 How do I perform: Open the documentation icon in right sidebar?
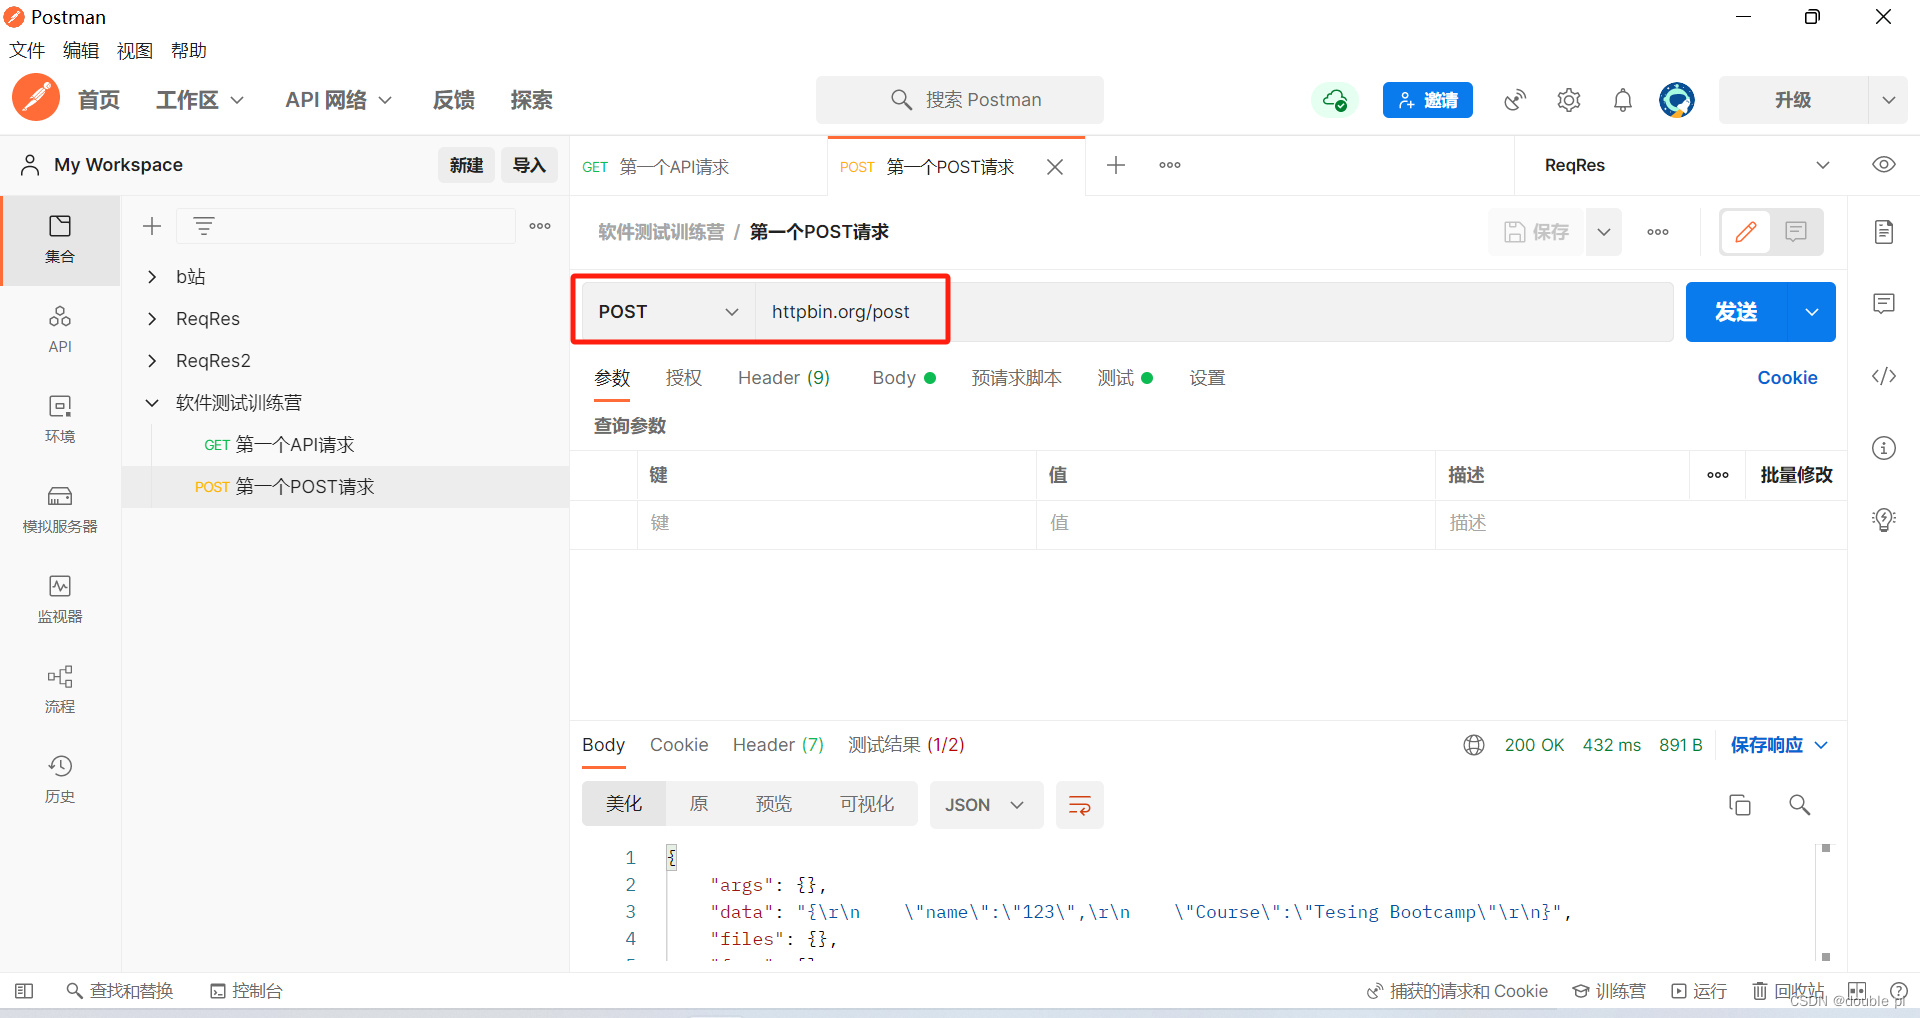point(1884,232)
